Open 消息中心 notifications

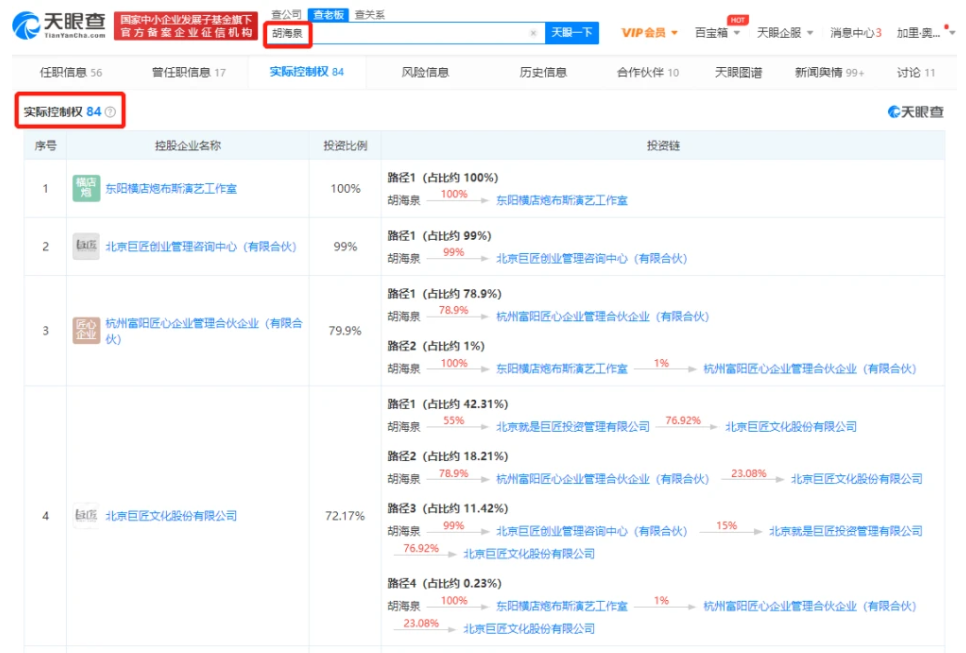[x=856, y=33]
